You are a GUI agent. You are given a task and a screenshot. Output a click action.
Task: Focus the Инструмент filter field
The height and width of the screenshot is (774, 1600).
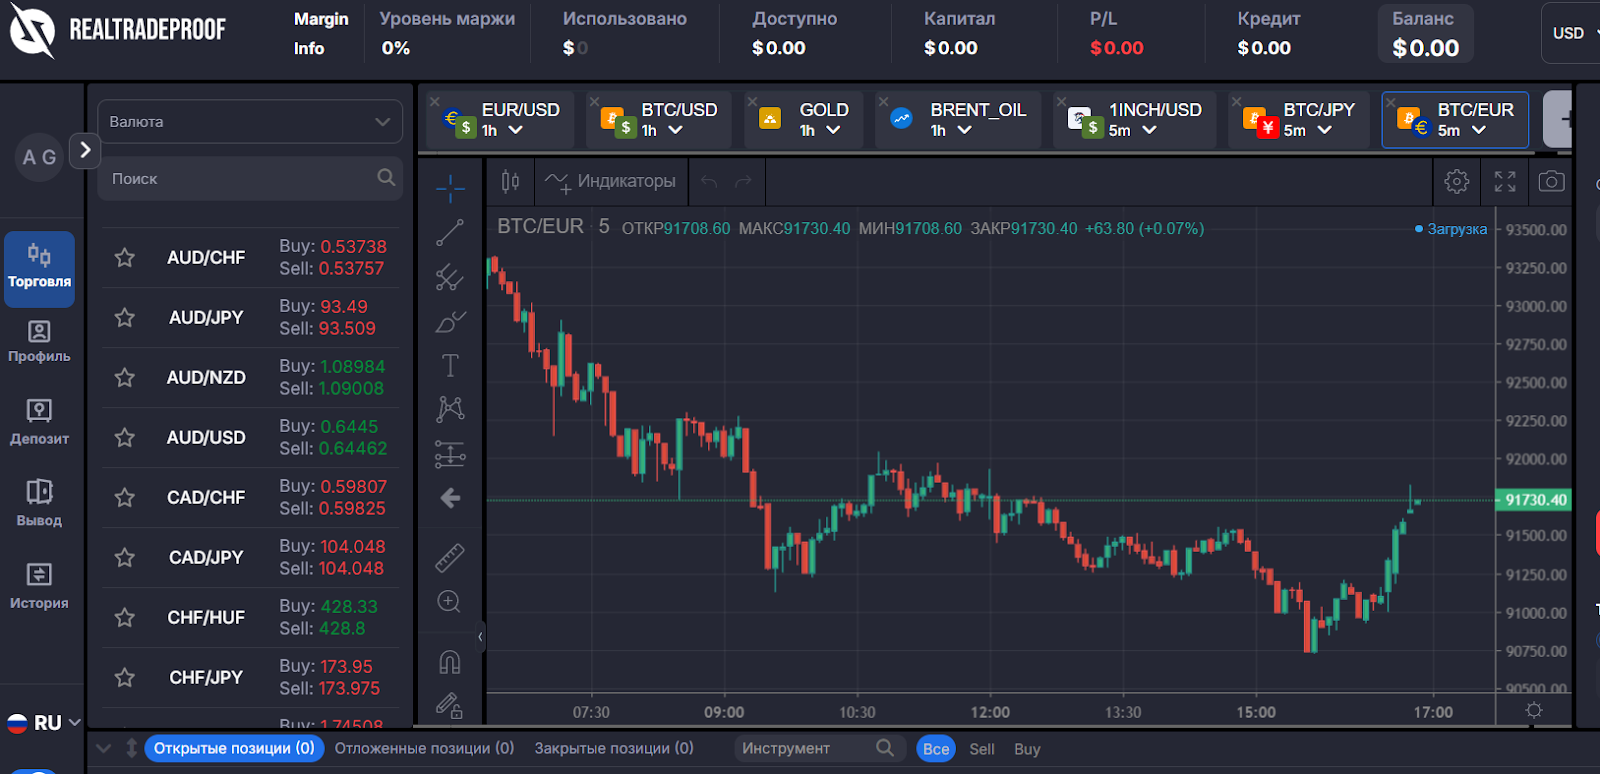pos(820,748)
